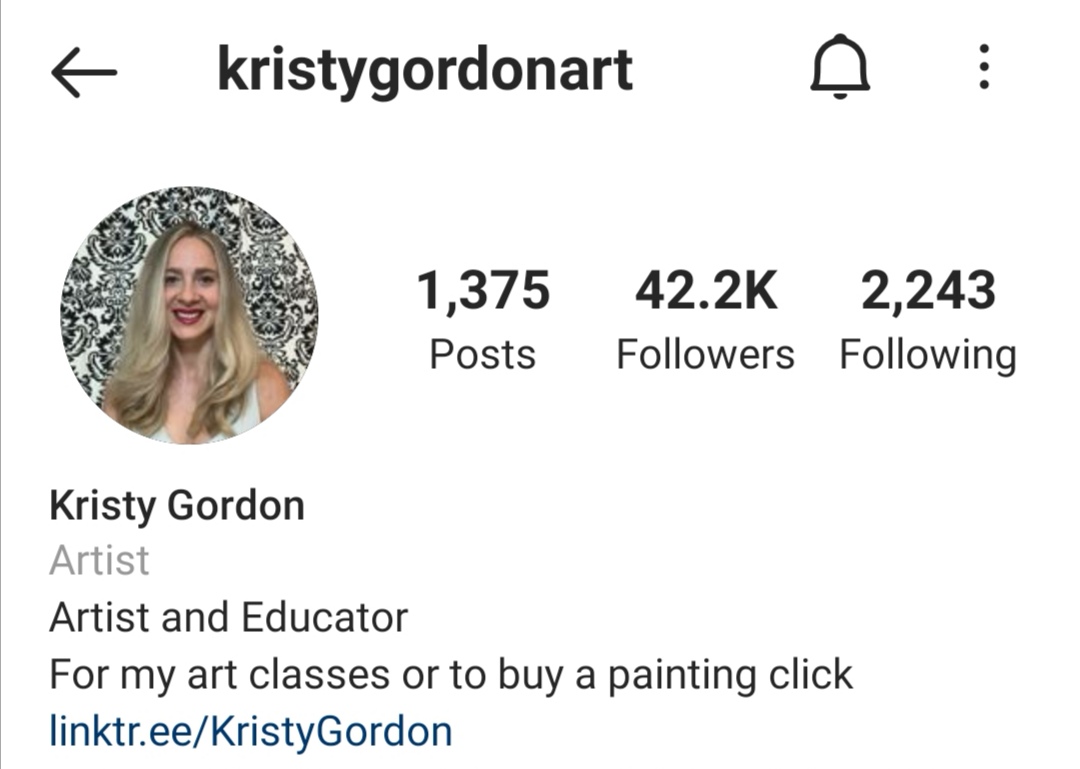Open the Following list label
Screen dimensions: 1080x769
click(x=928, y=356)
